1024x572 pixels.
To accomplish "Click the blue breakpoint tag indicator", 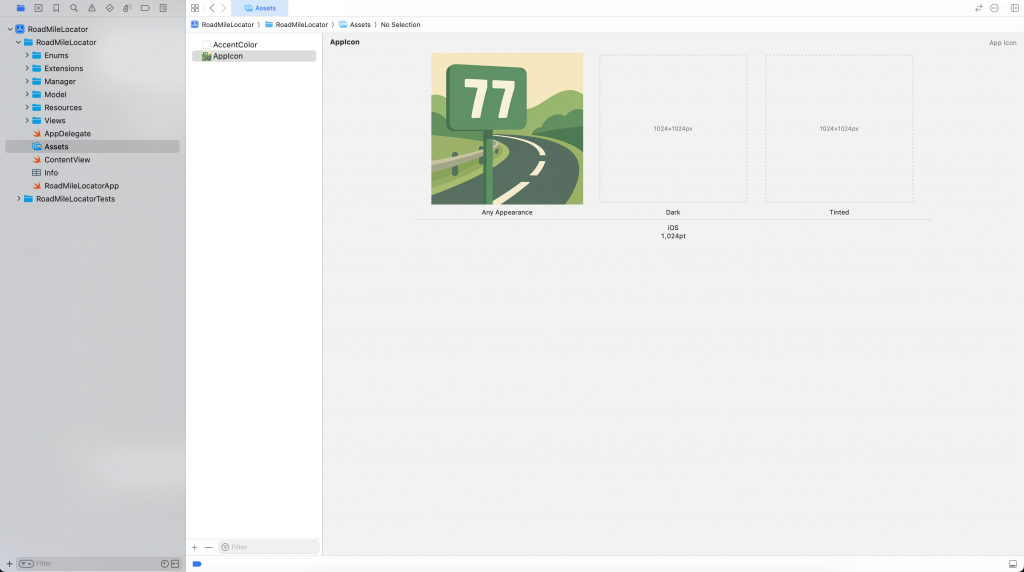I will click(x=197, y=564).
